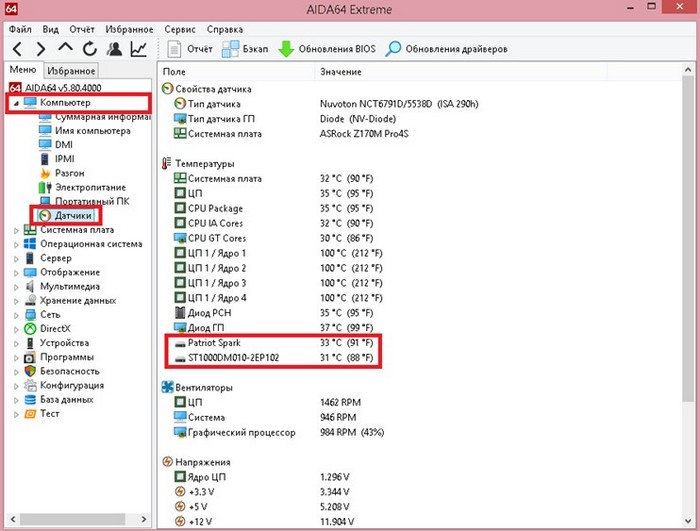Click the Значение column header
This screenshot has height=531, width=700.
[340, 72]
